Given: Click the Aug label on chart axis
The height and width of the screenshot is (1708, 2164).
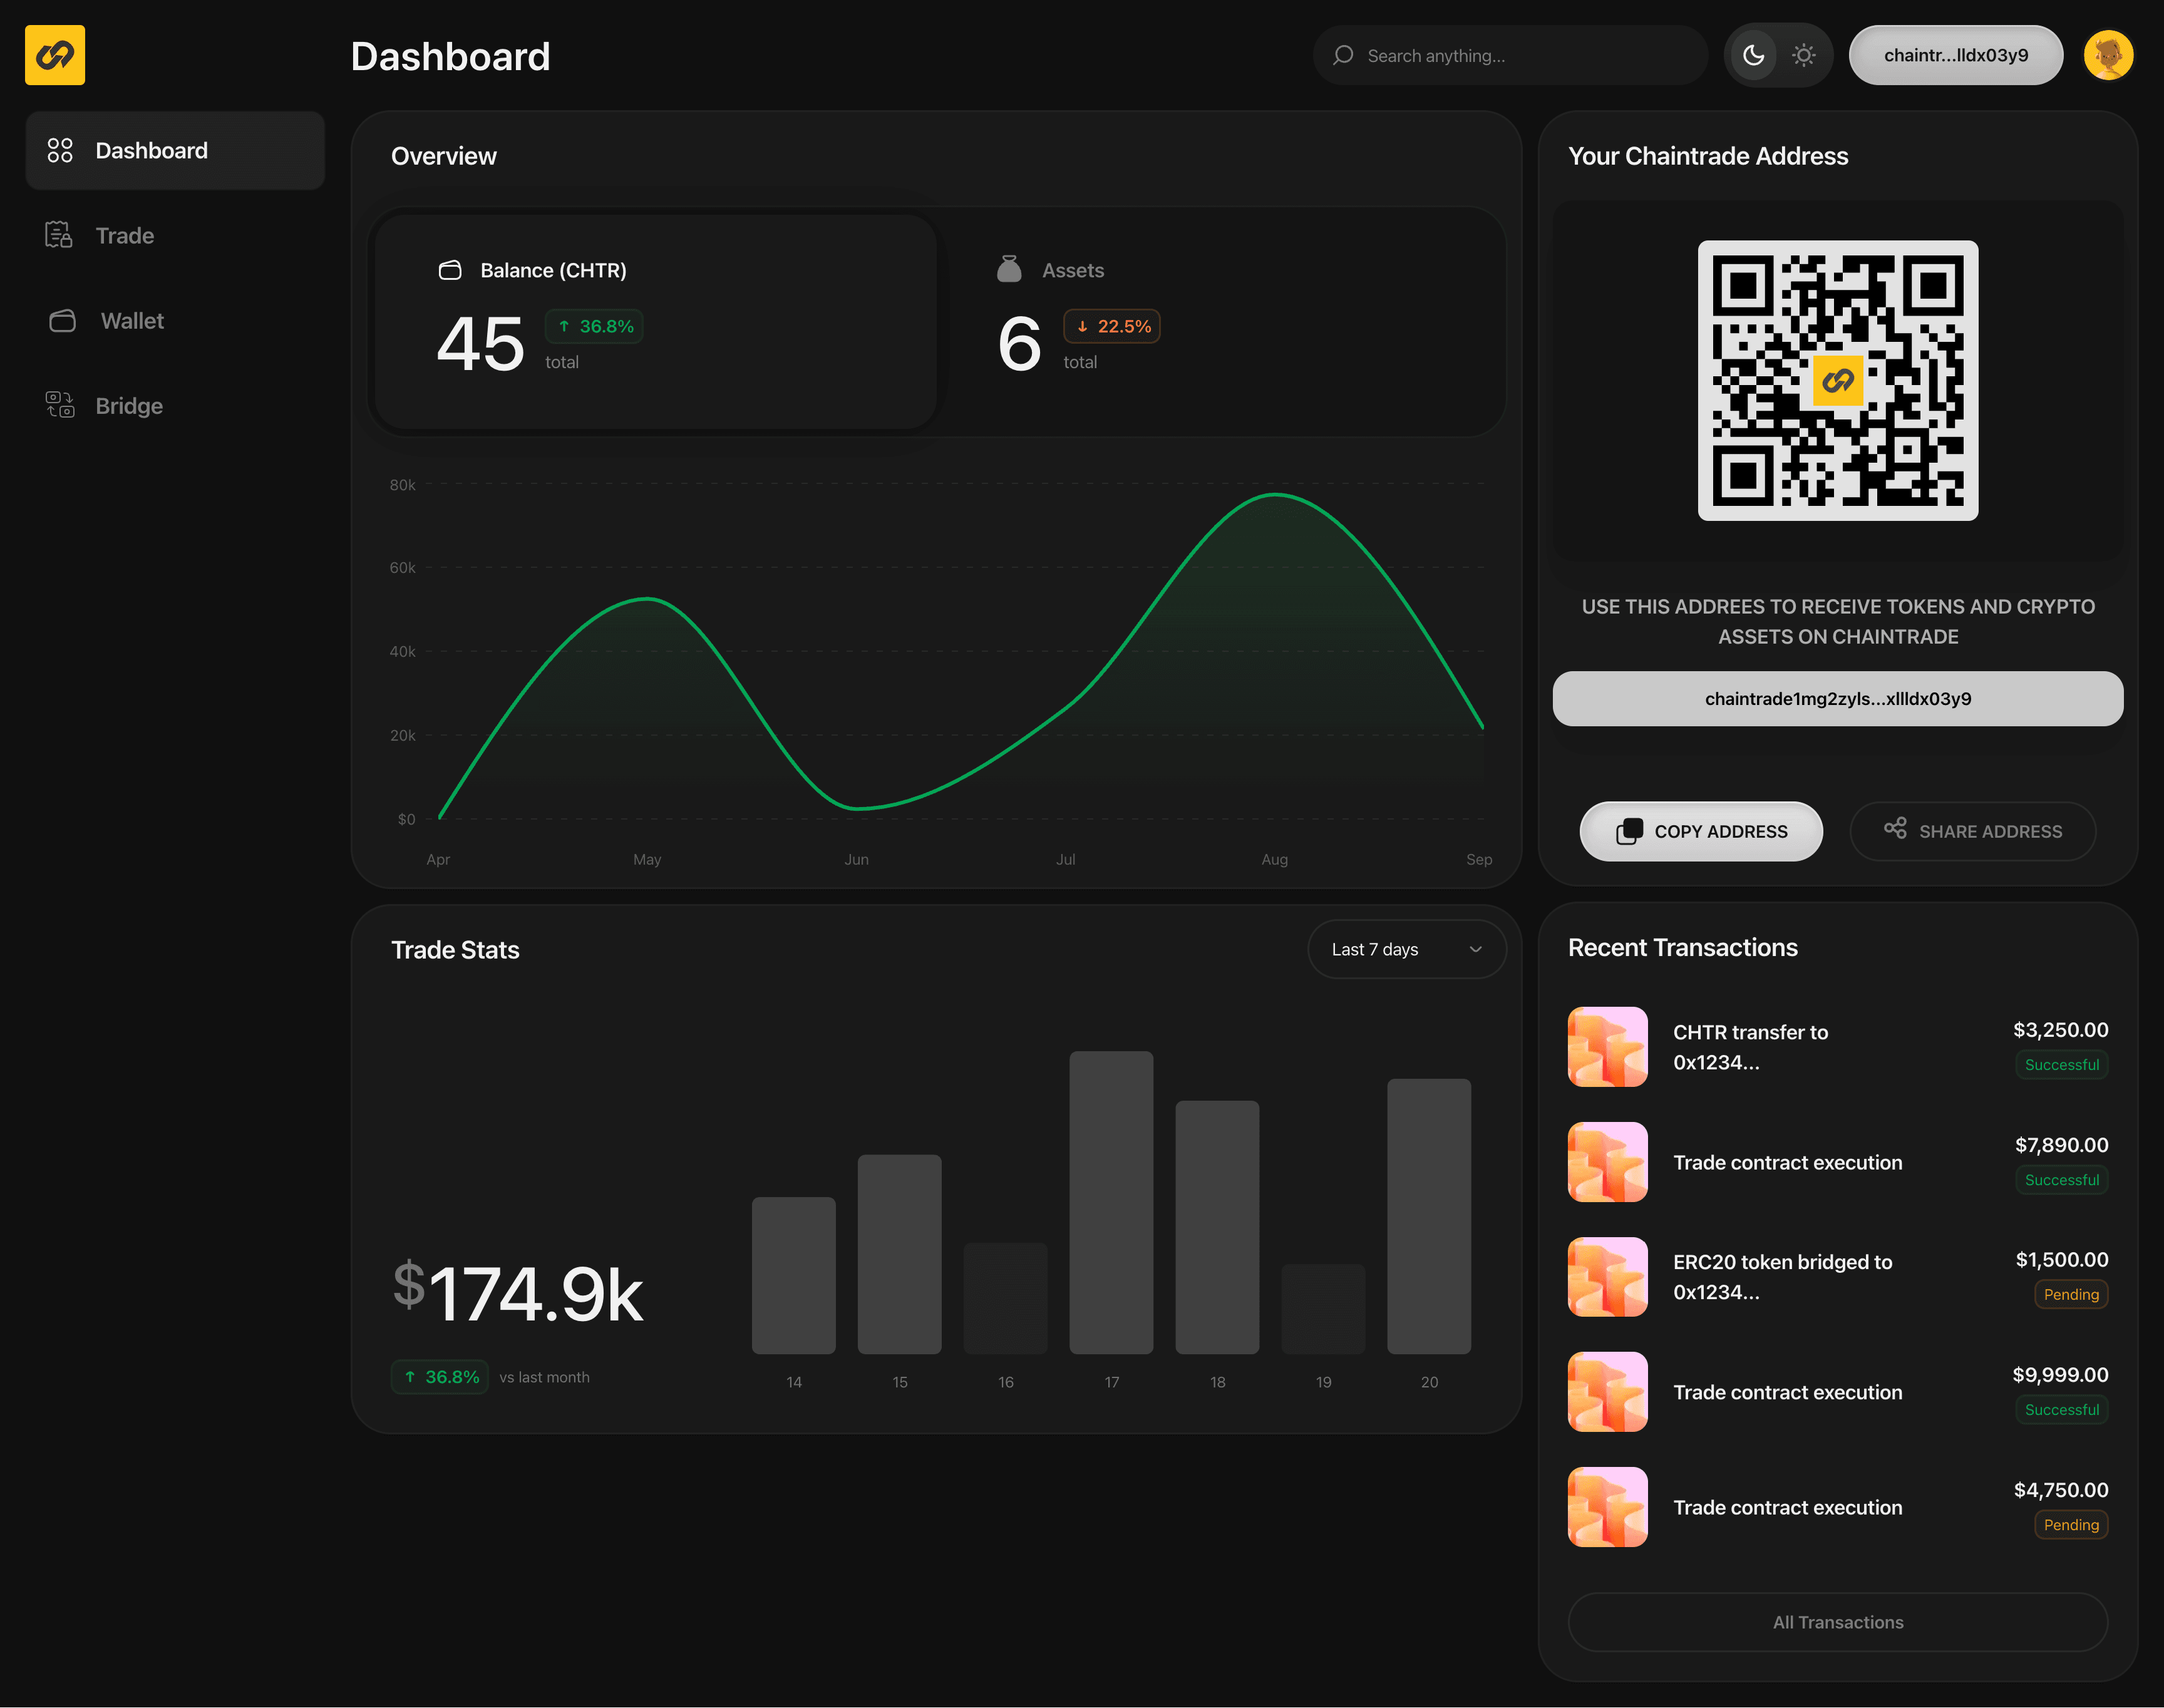Looking at the screenshot, I should [1274, 859].
